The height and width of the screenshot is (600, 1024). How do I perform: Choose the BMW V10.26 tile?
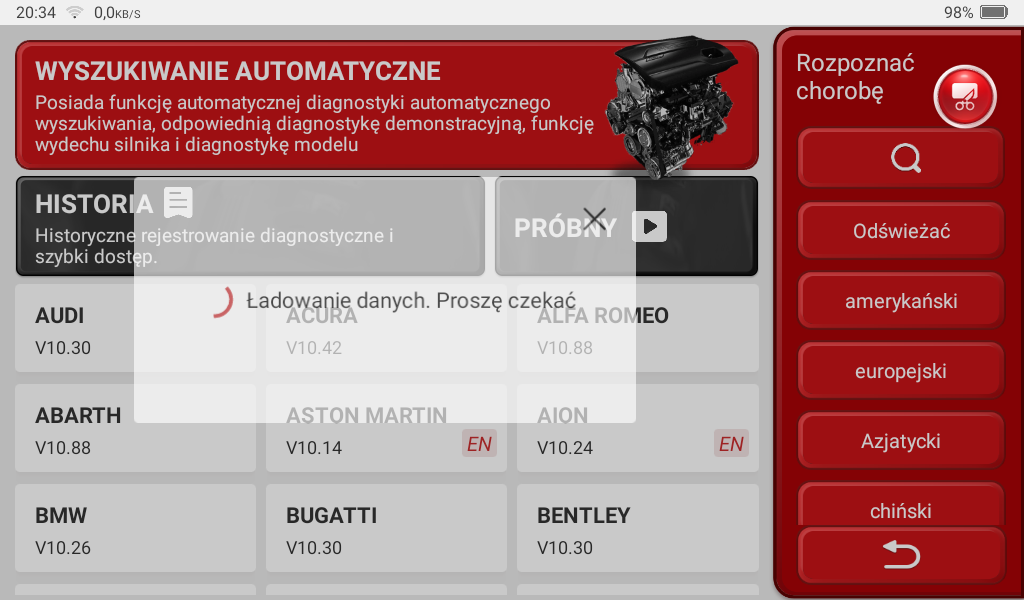coord(135,529)
